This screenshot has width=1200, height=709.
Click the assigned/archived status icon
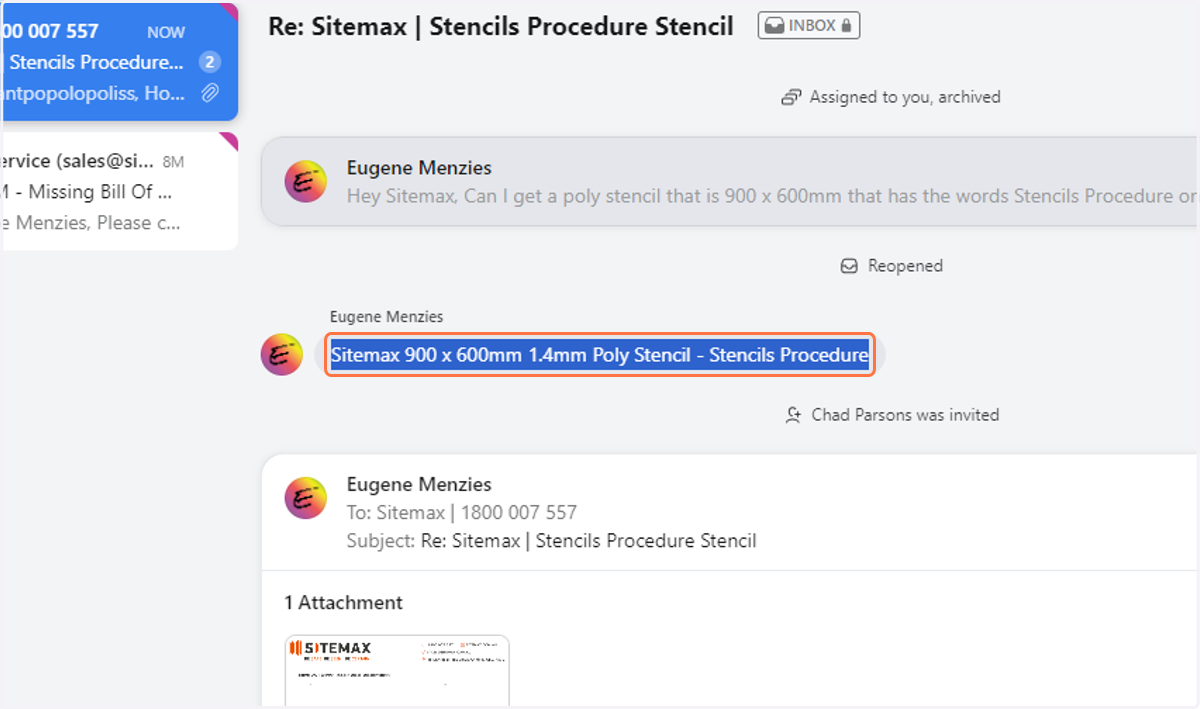point(792,97)
